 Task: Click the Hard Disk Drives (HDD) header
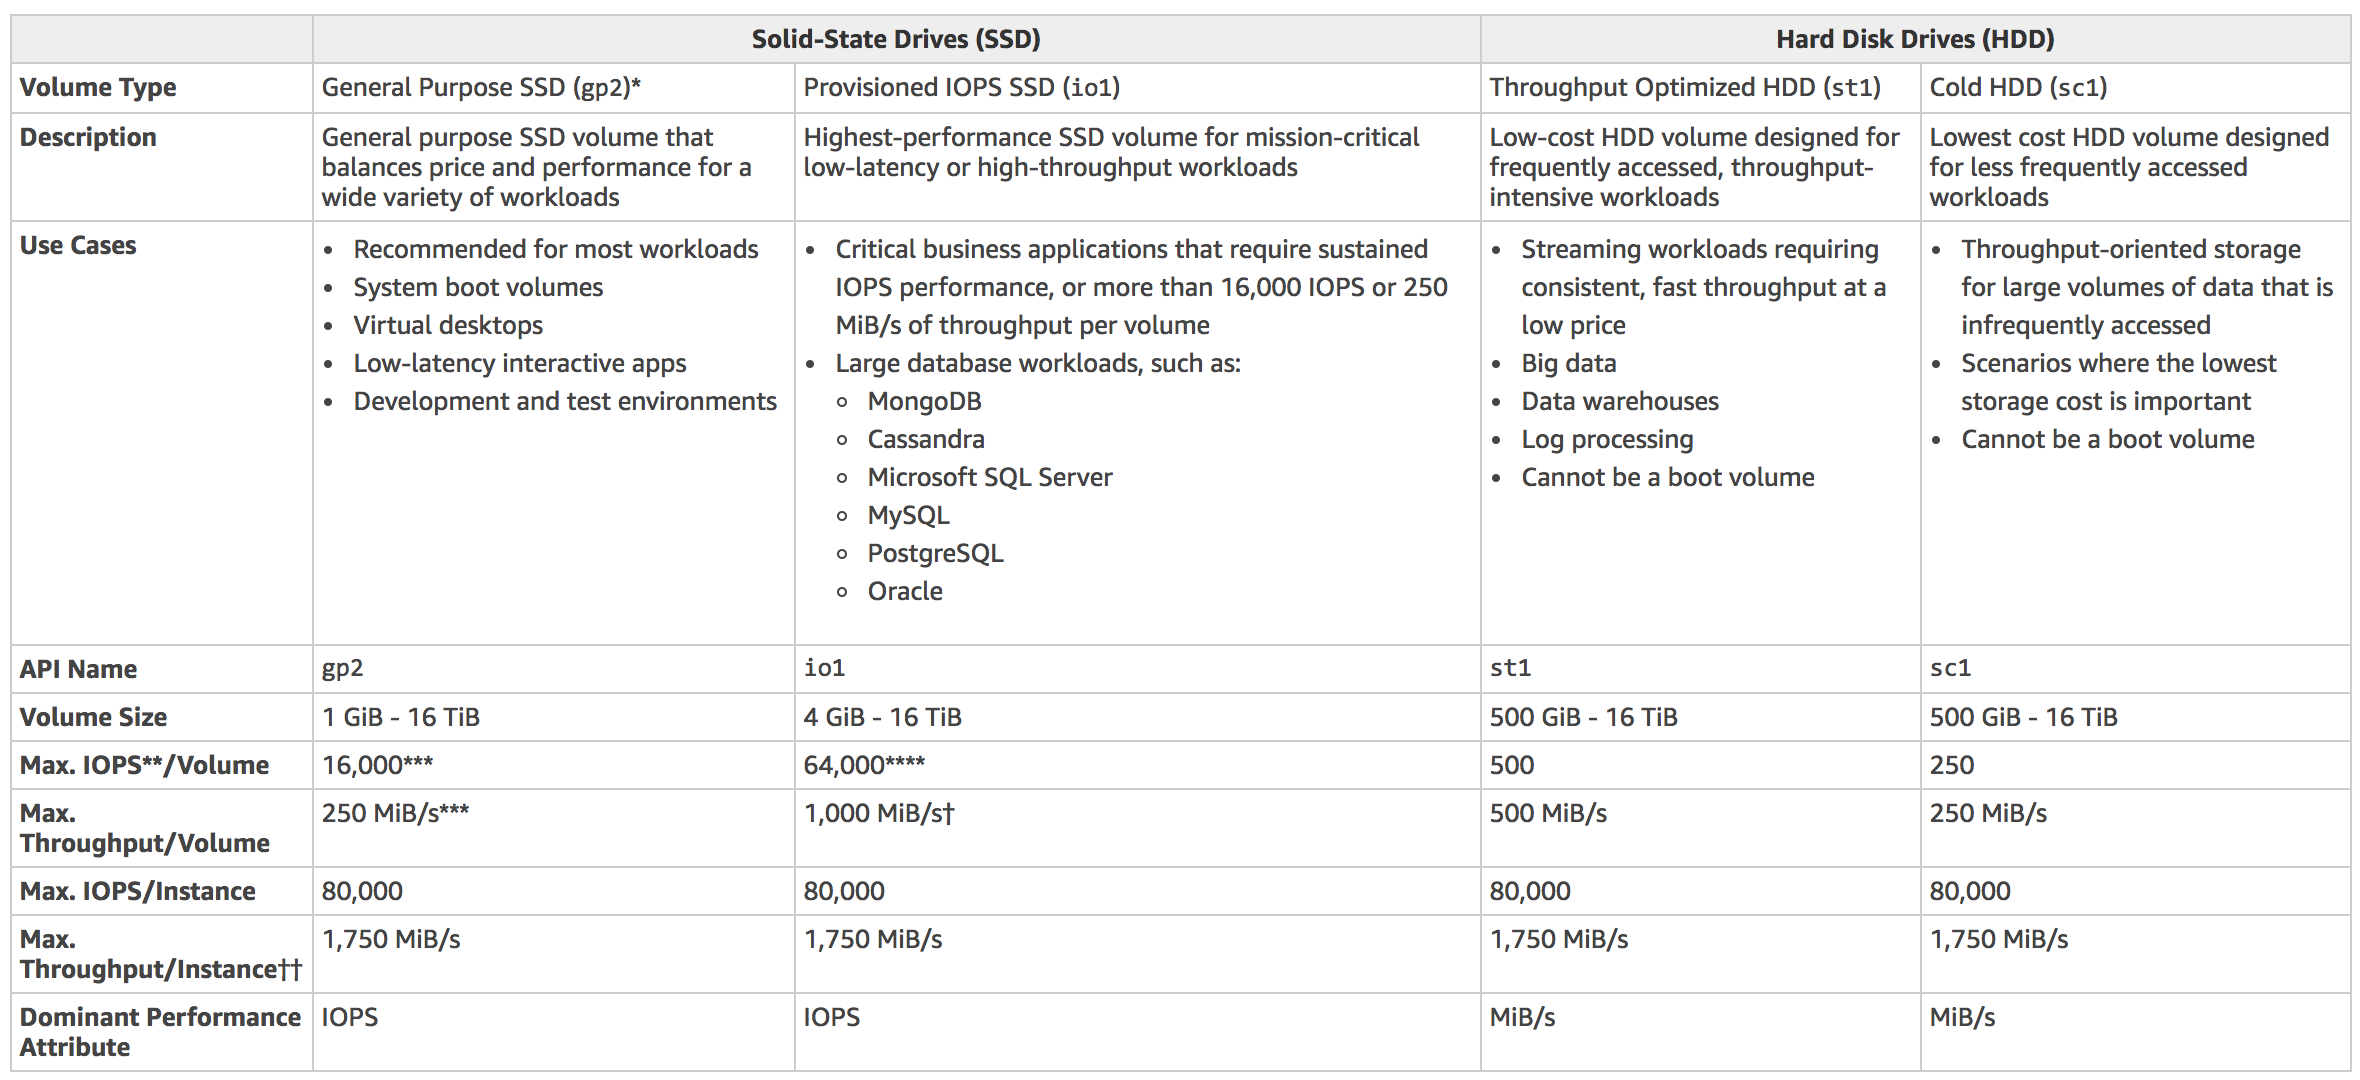click(x=1915, y=39)
